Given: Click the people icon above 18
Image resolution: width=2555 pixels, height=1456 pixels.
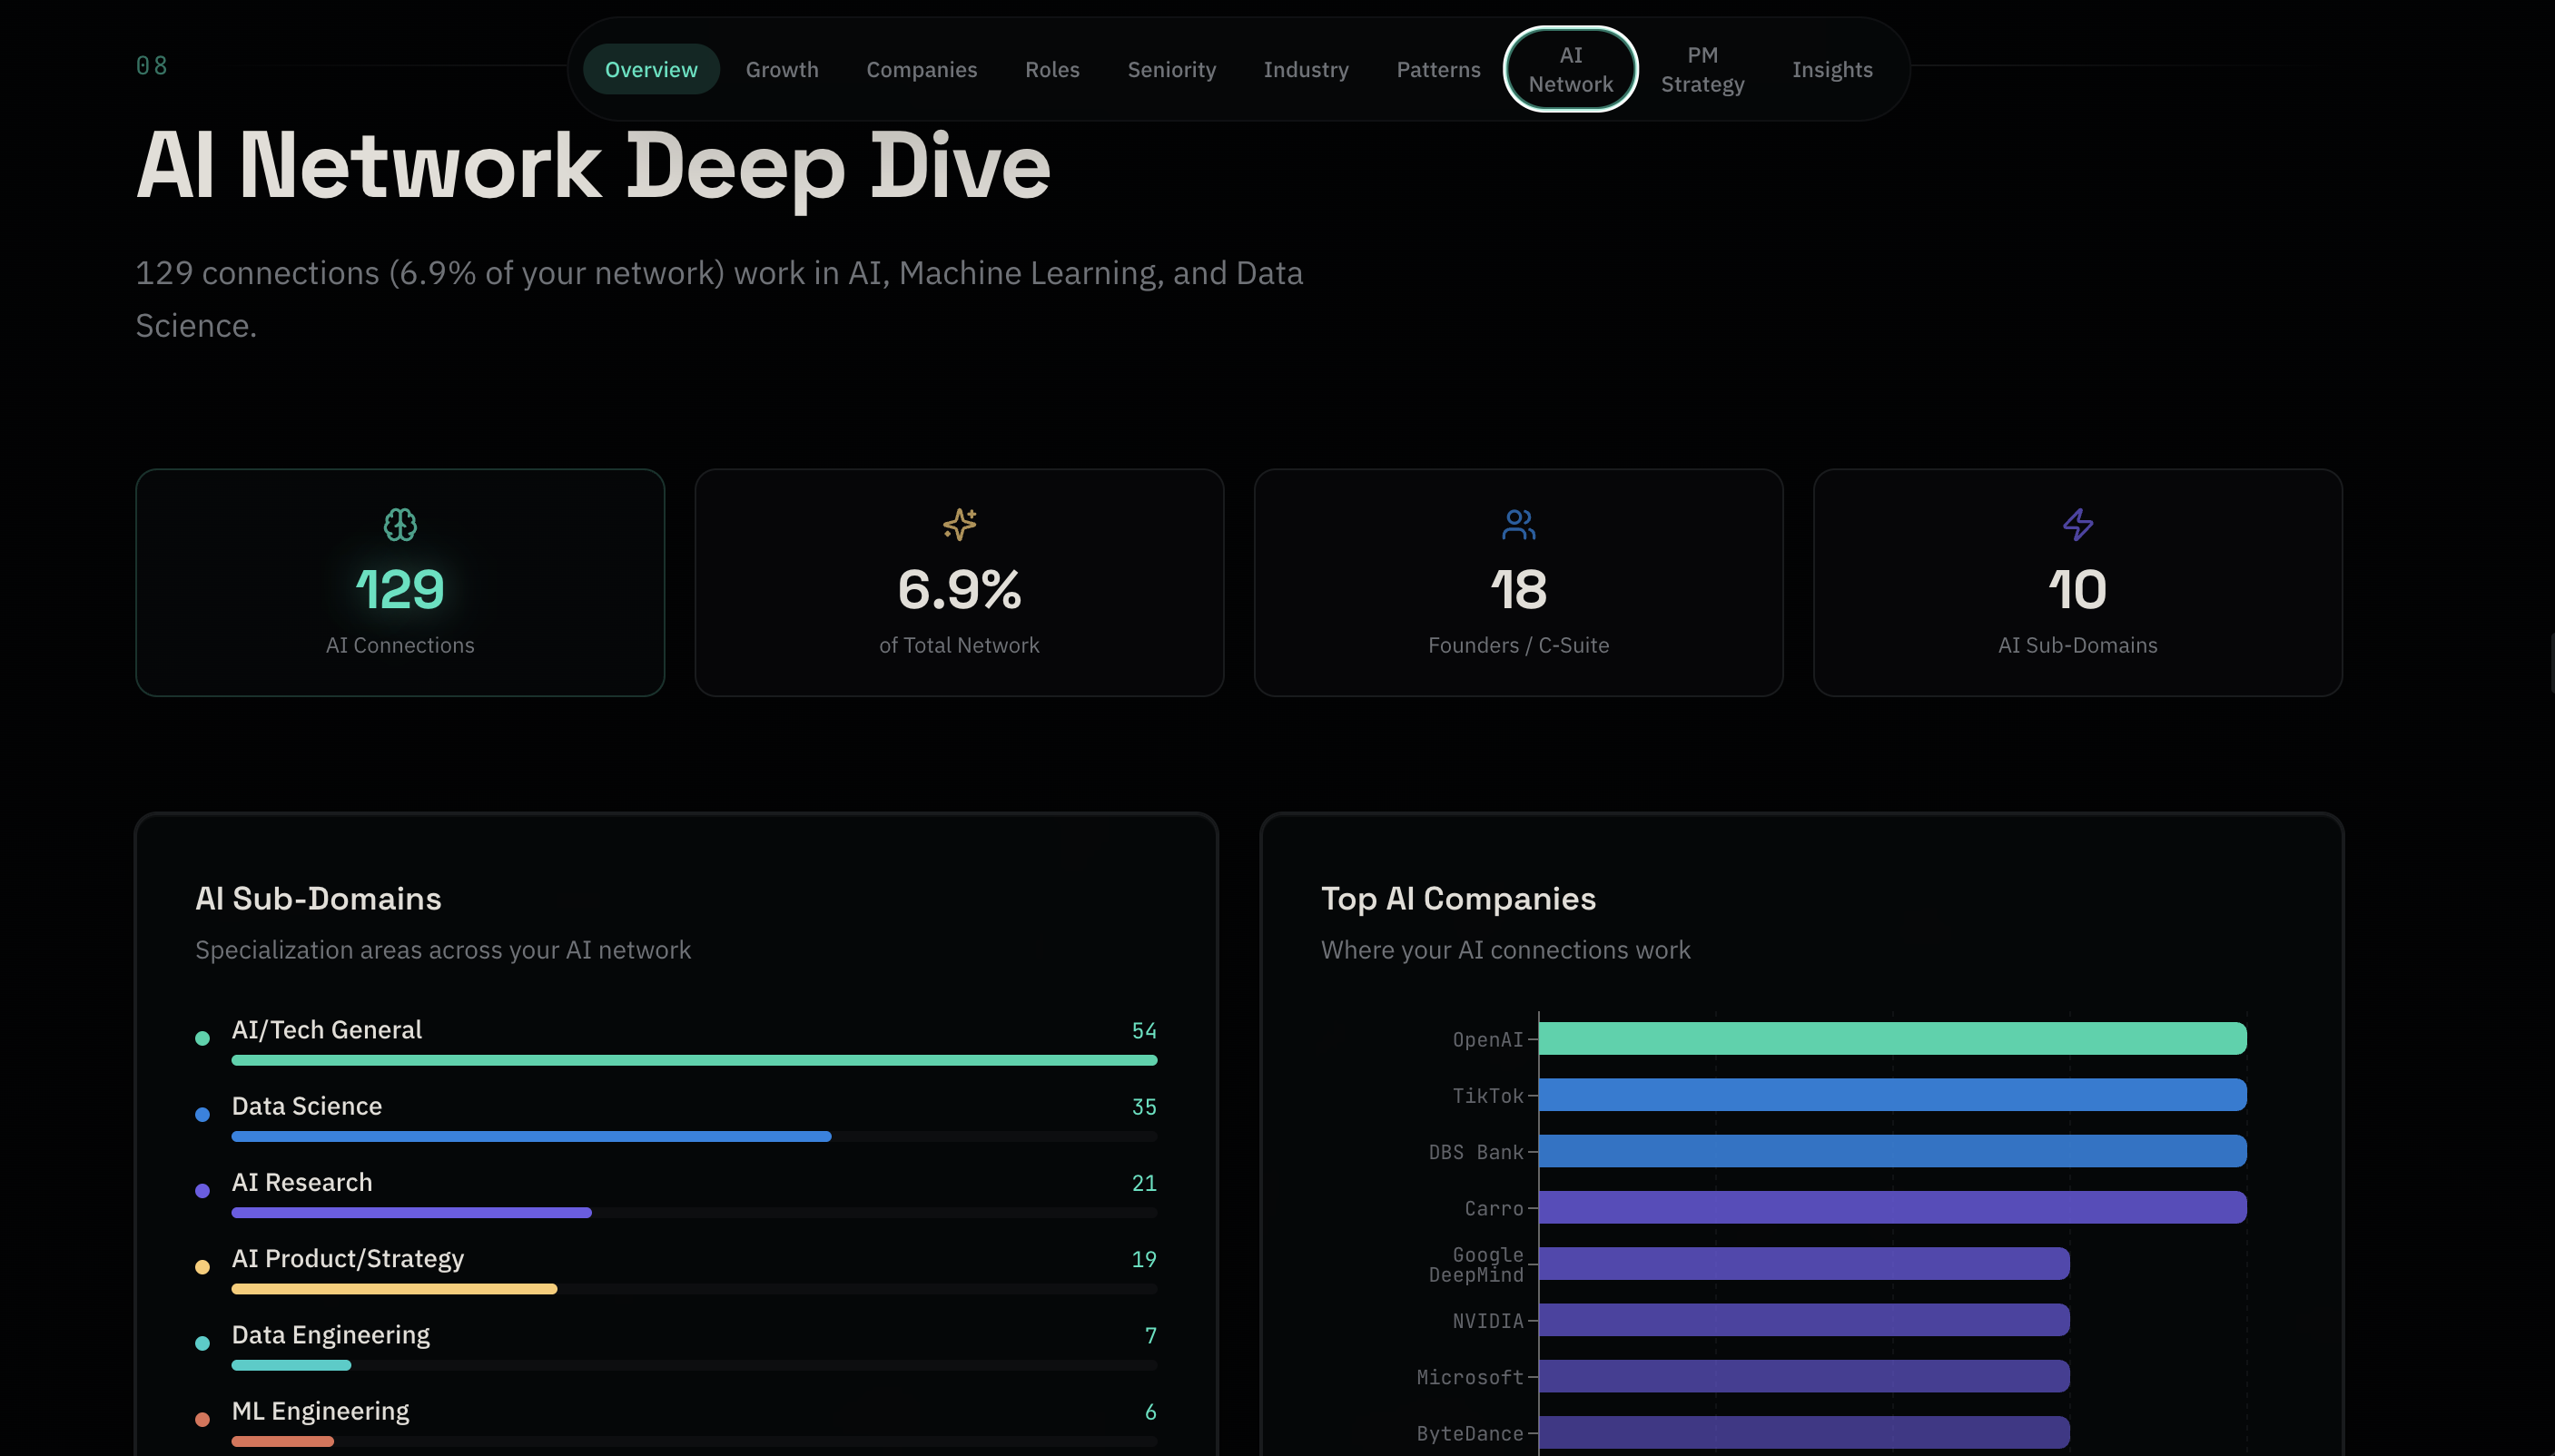Looking at the screenshot, I should [x=1518, y=525].
